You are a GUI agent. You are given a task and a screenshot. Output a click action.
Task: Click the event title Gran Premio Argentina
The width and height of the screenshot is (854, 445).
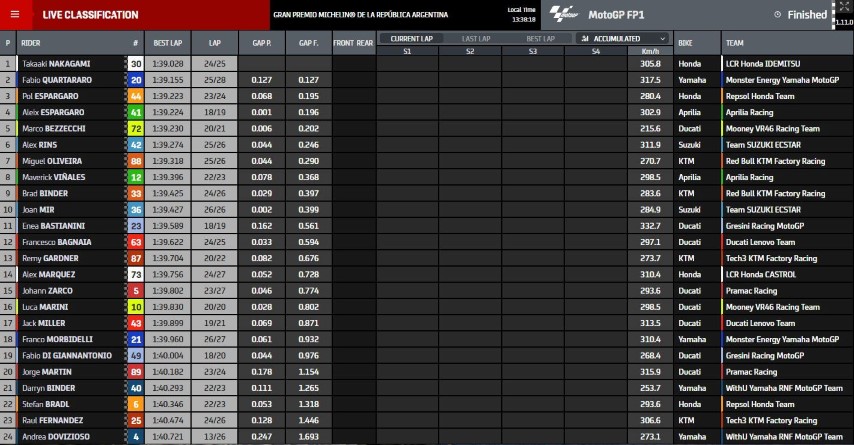[x=361, y=15]
